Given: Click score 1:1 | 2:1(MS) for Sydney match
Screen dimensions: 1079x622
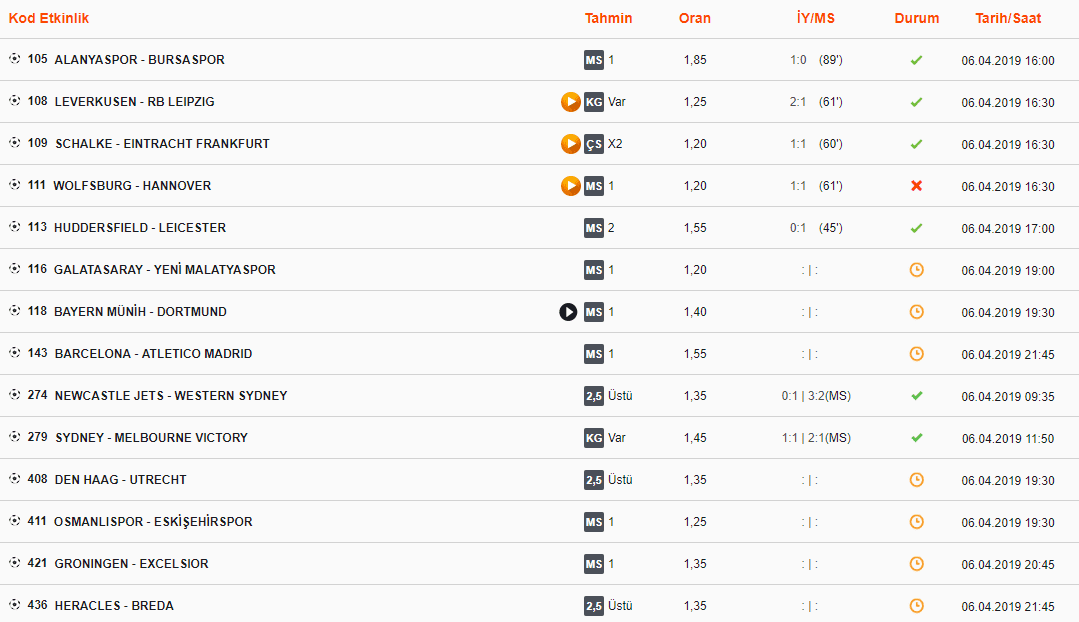Looking at the screenshot, I should coord(816,438).
